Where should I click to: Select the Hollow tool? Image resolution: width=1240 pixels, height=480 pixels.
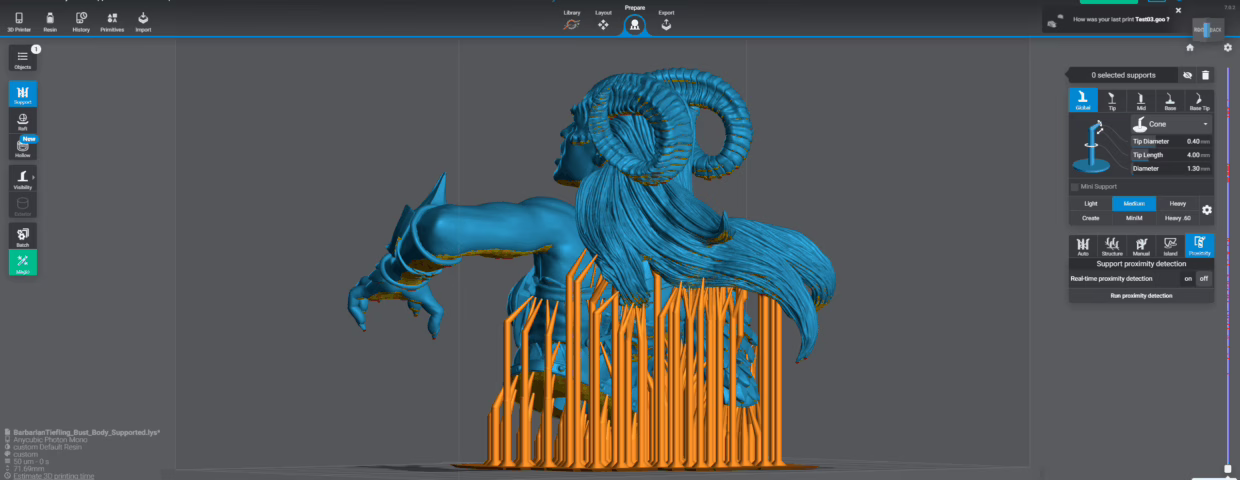pos(23,147)
